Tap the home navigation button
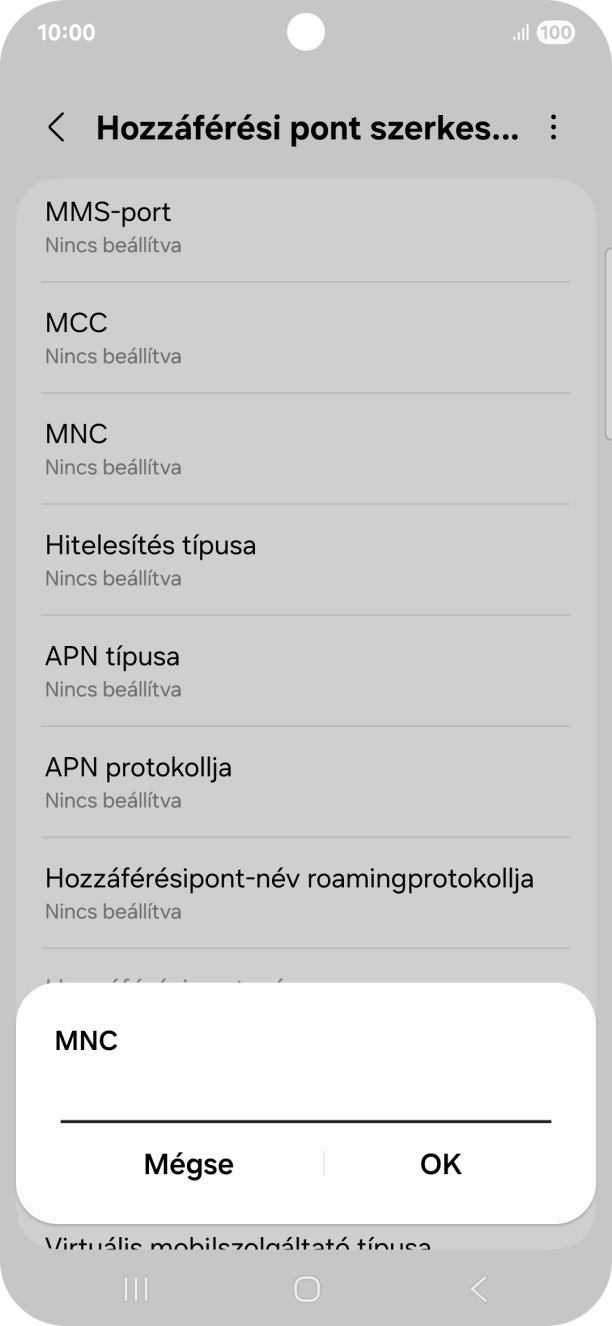The image size is (612, 1326). [x=306, y=1289]
